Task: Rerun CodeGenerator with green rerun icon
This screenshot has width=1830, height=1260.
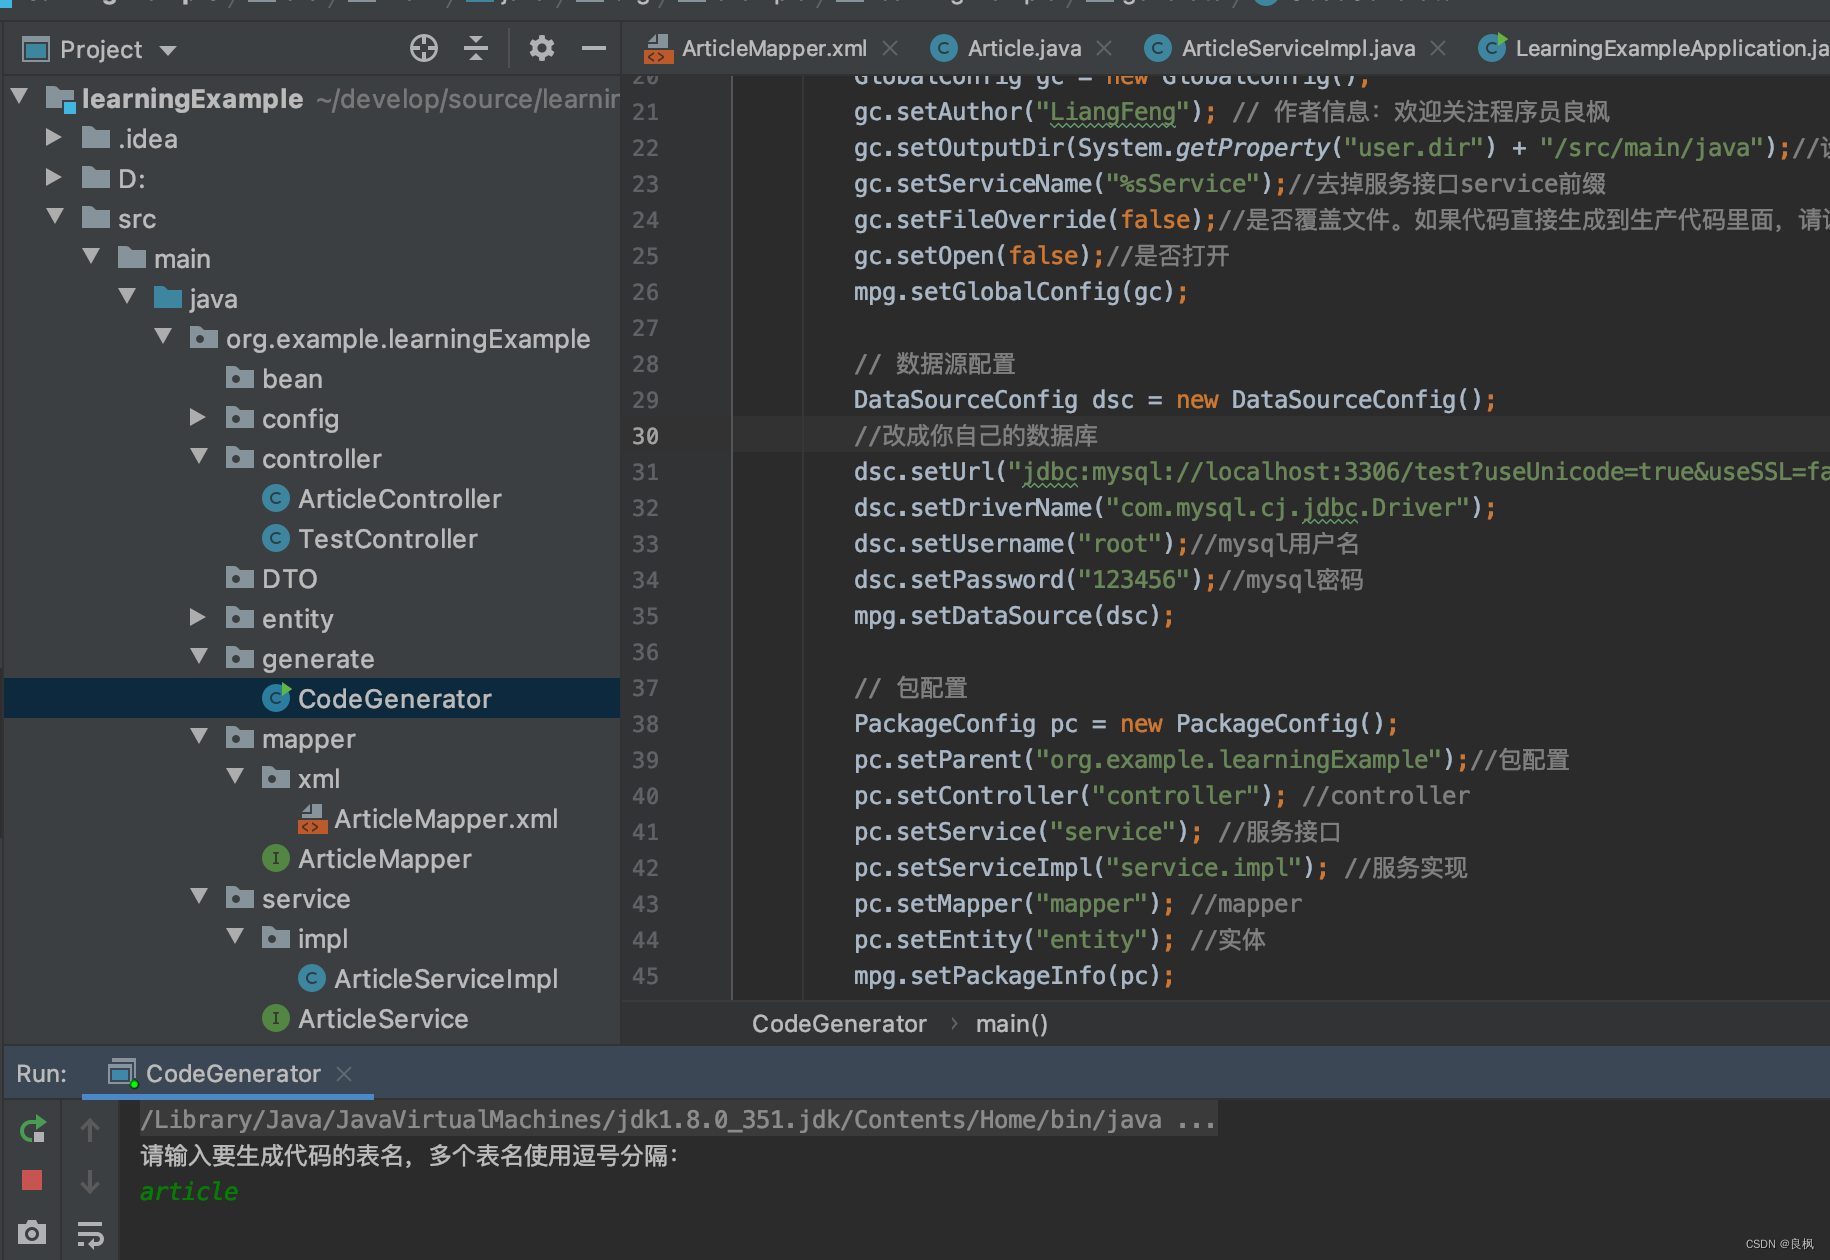Action: point(32,1129)
